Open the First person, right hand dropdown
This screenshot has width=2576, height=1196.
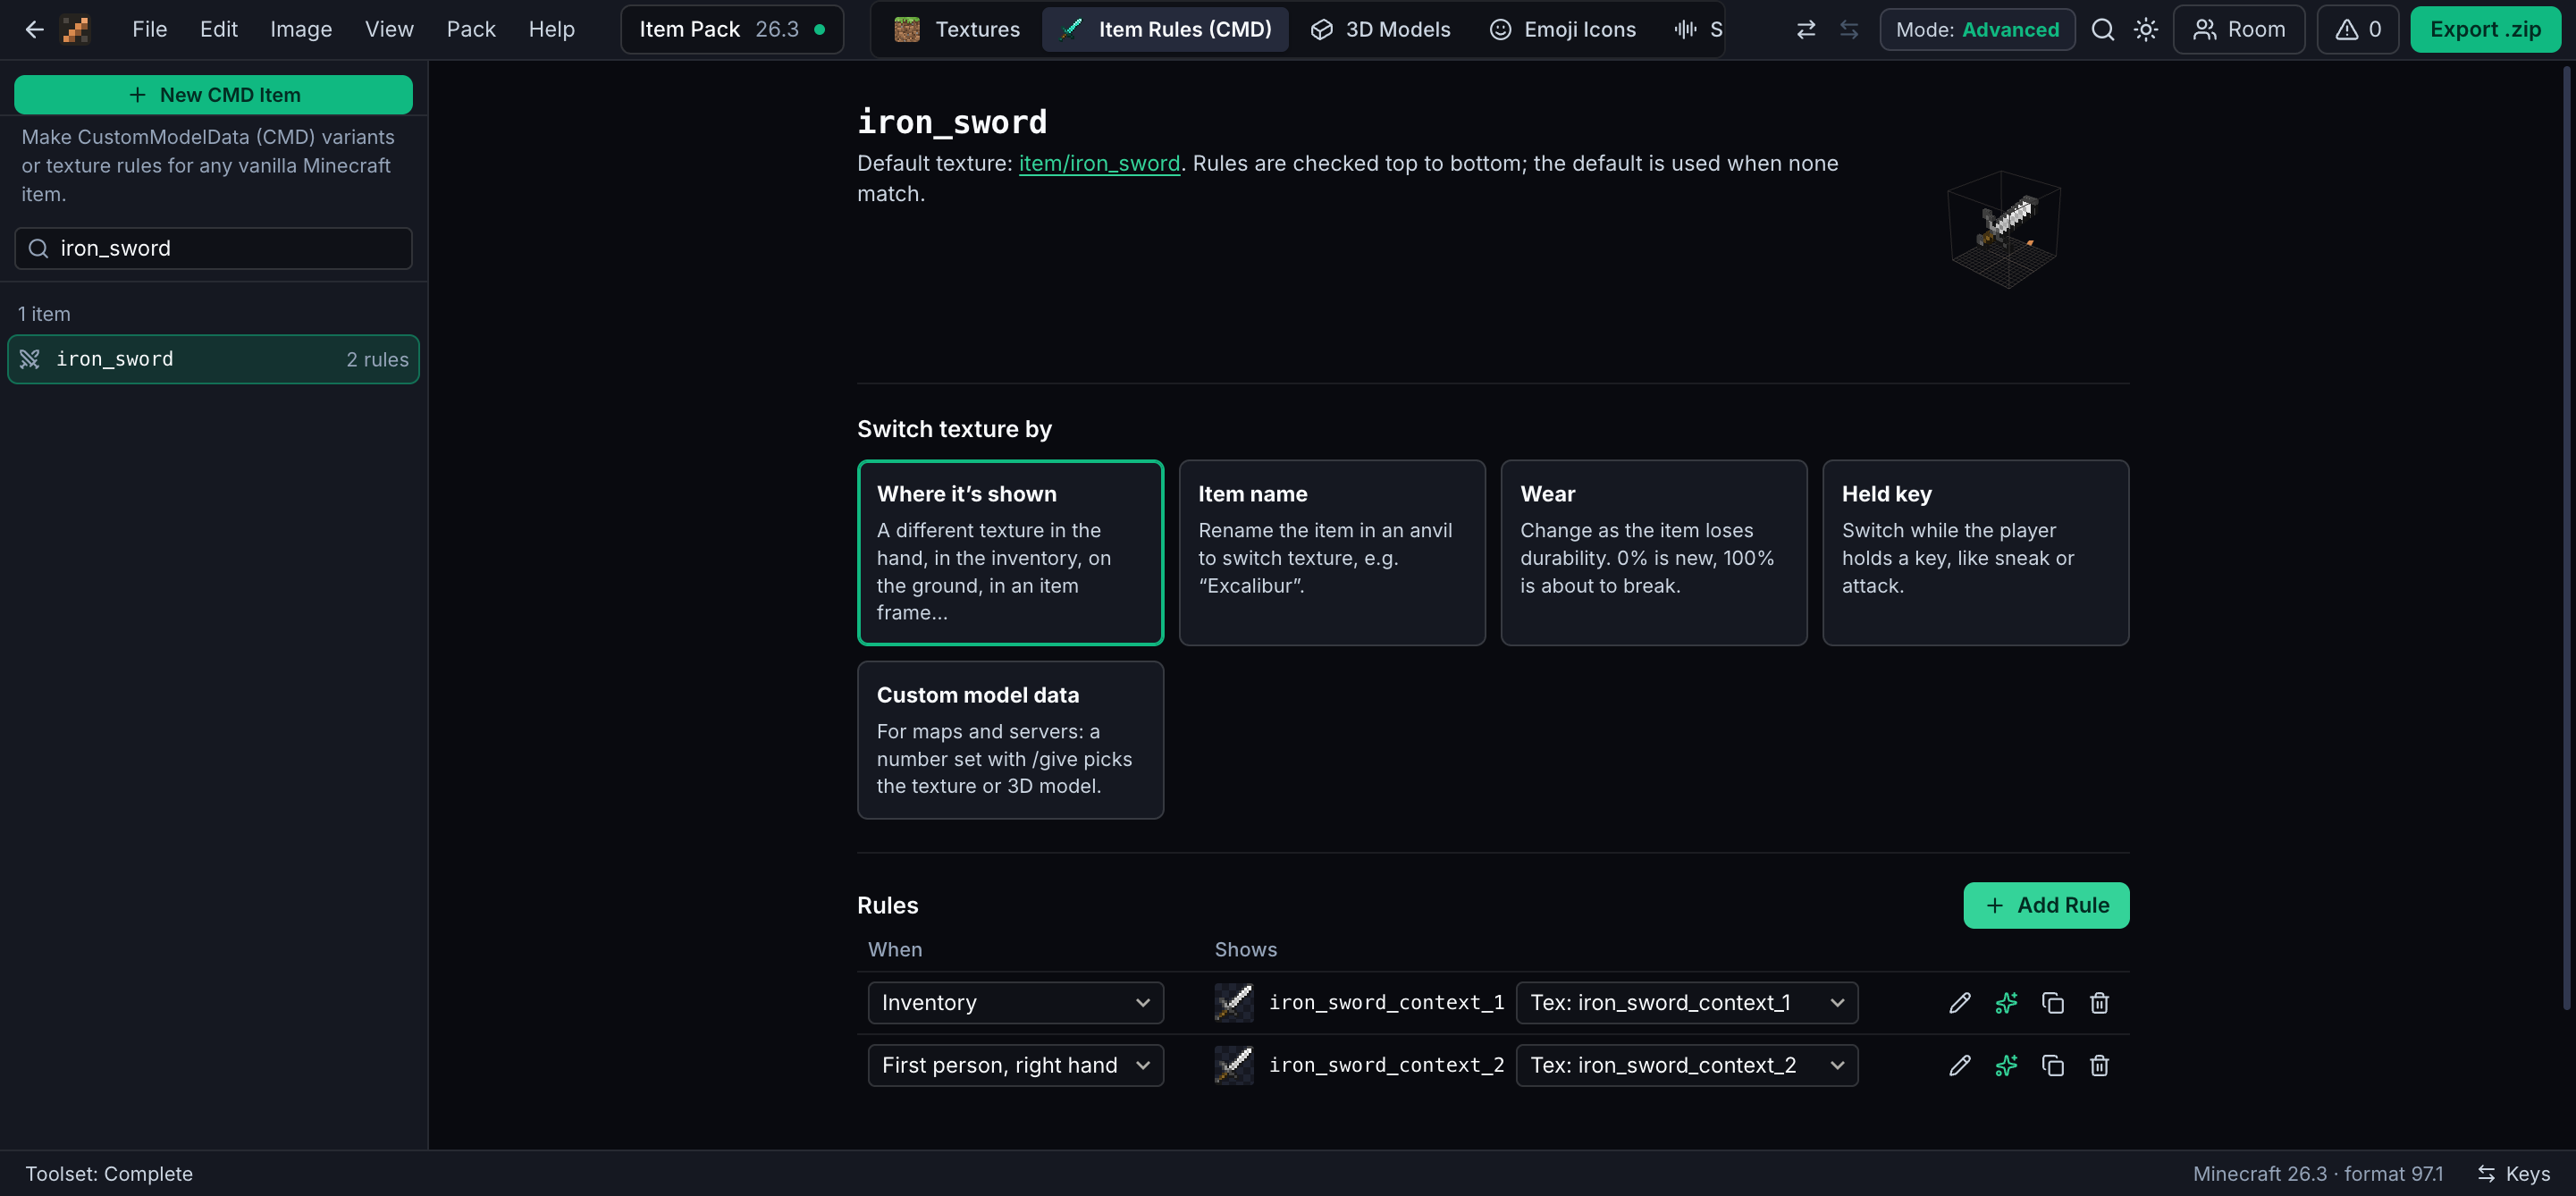pyautogui.click(x=1016, y=1066)
